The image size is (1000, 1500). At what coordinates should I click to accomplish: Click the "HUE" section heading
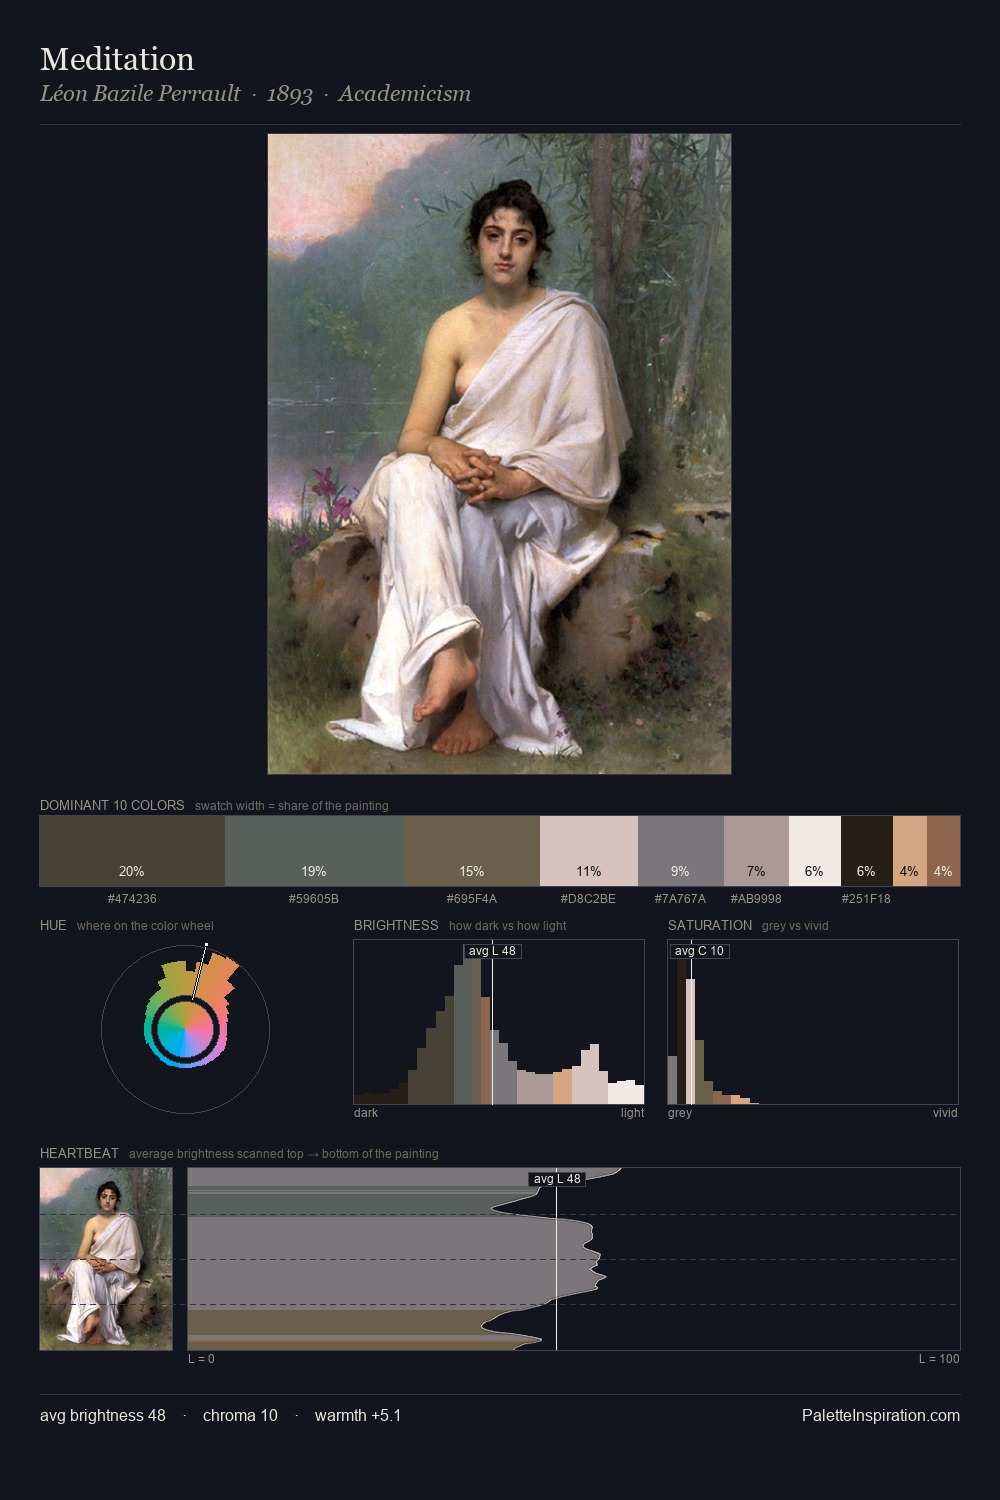tap(53, 925)
